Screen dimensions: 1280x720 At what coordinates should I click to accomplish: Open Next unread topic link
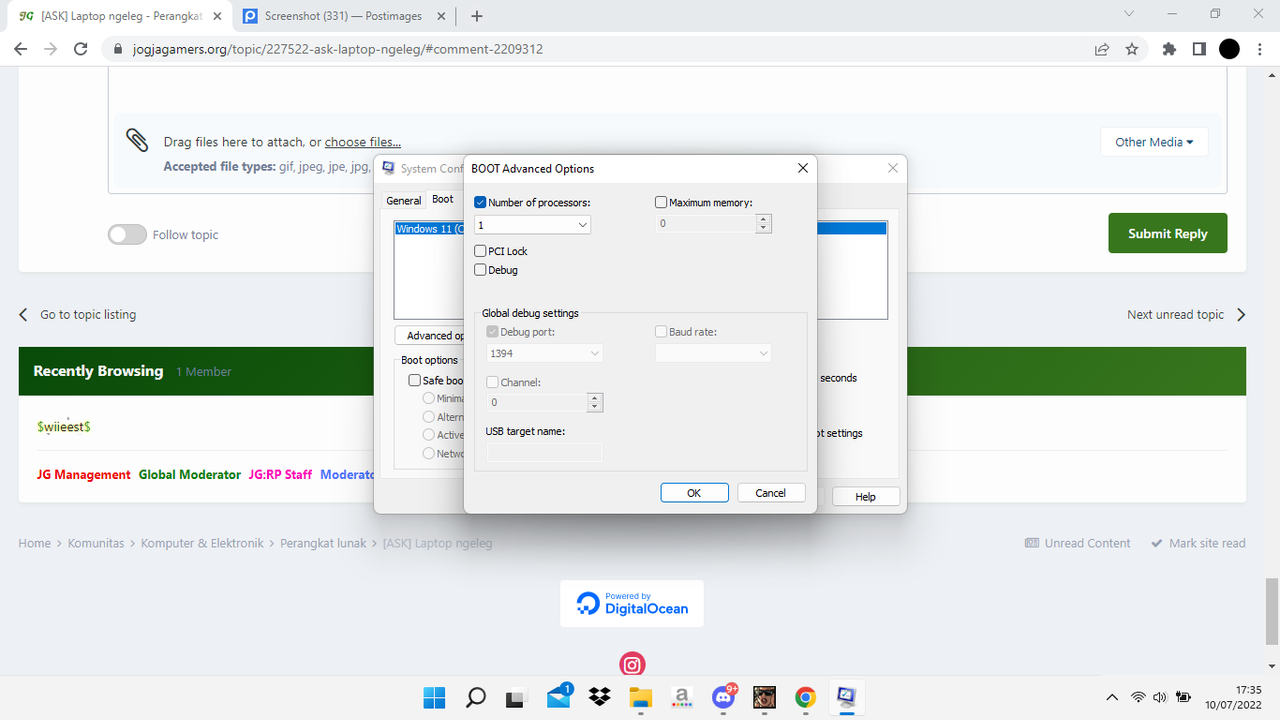[1187, 314]
